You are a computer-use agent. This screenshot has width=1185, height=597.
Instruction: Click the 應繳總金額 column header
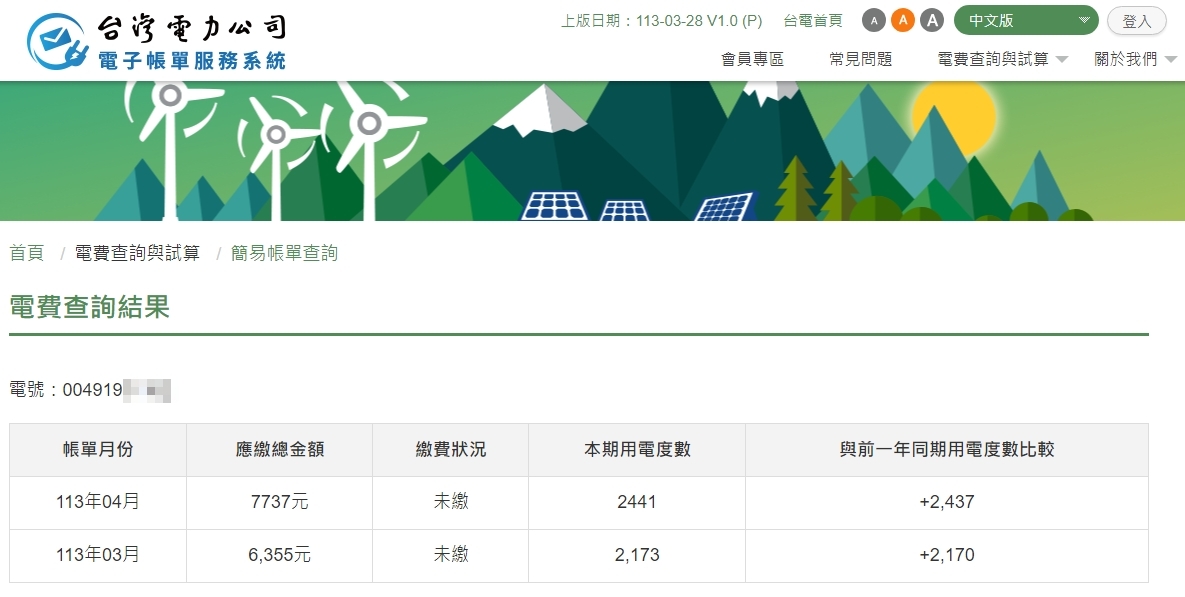point(279,450)
